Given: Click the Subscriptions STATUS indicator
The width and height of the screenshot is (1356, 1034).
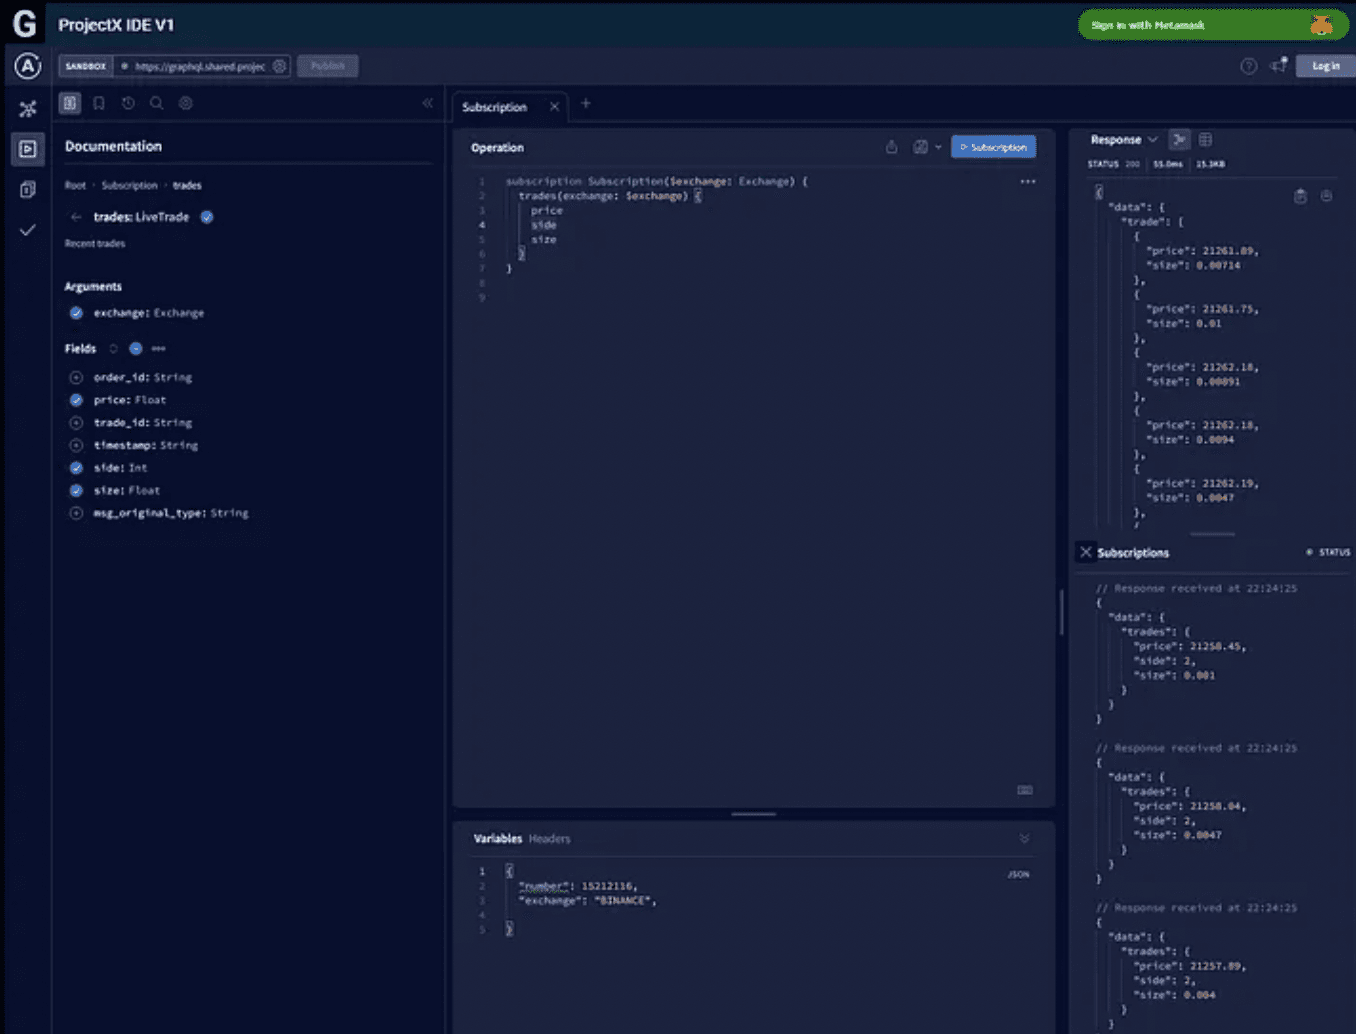Looking at the screenshot, I should coord(1328,552).
